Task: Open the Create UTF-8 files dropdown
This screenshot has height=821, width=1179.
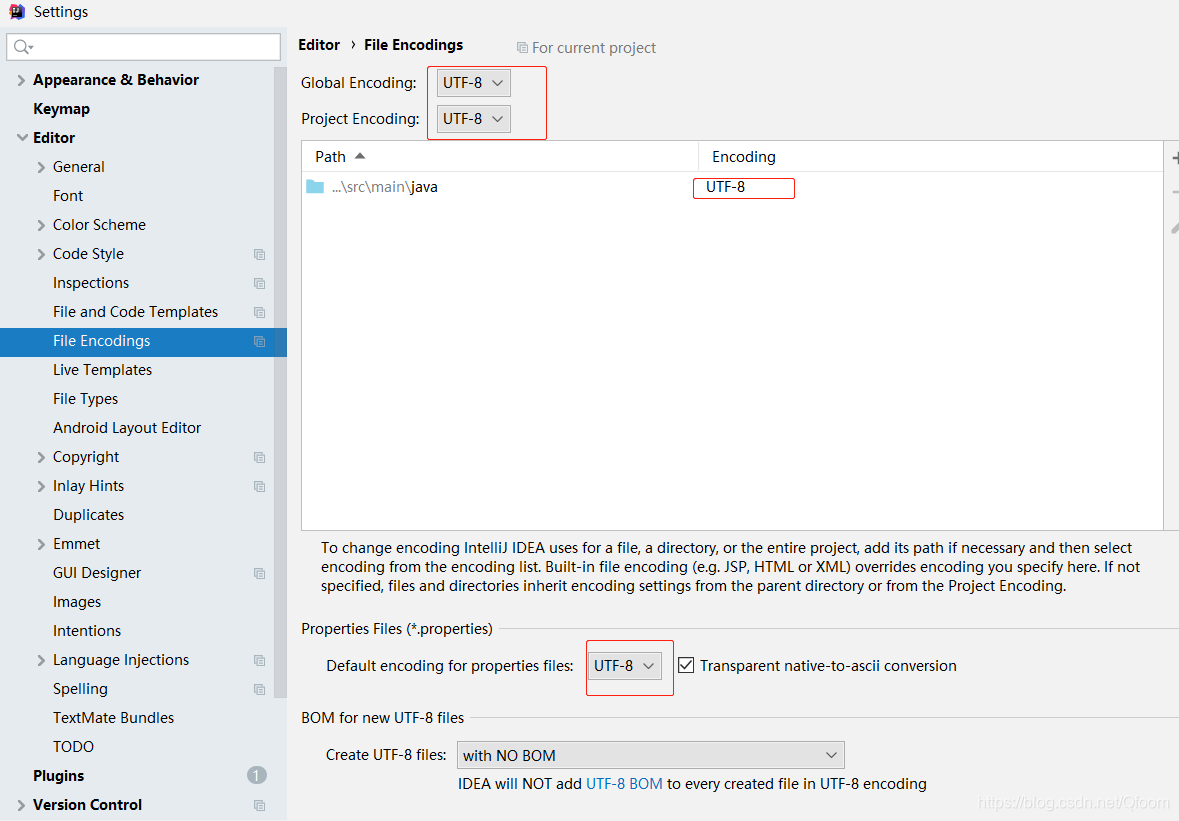Action: coord(650,755)
